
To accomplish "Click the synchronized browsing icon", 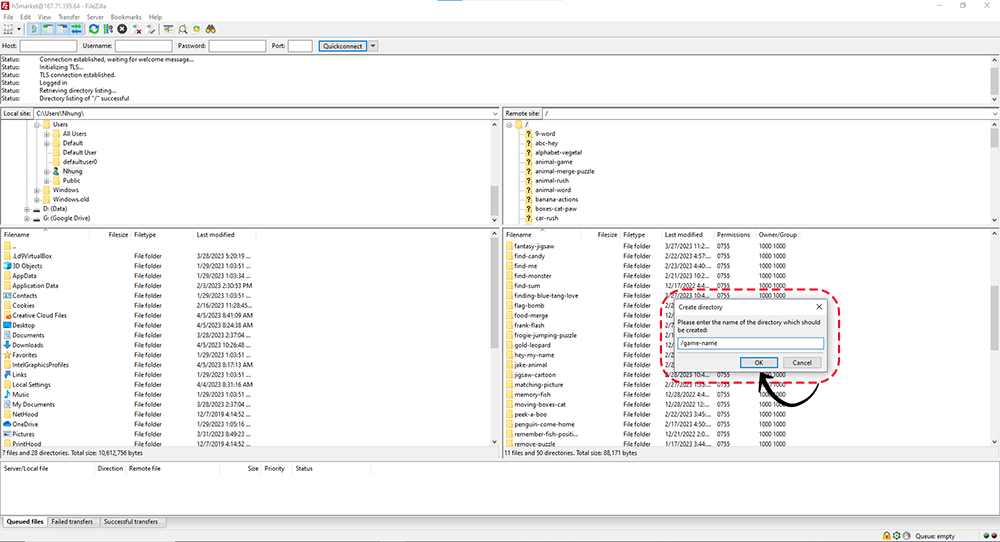I will (x=197, y=29).
